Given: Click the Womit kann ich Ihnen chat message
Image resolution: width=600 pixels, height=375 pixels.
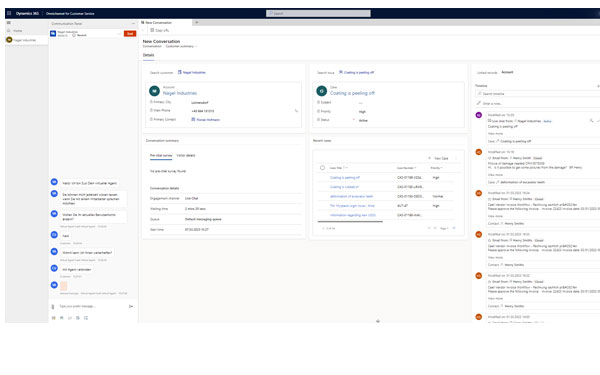Looking at the screenshot, I should 87,253.
